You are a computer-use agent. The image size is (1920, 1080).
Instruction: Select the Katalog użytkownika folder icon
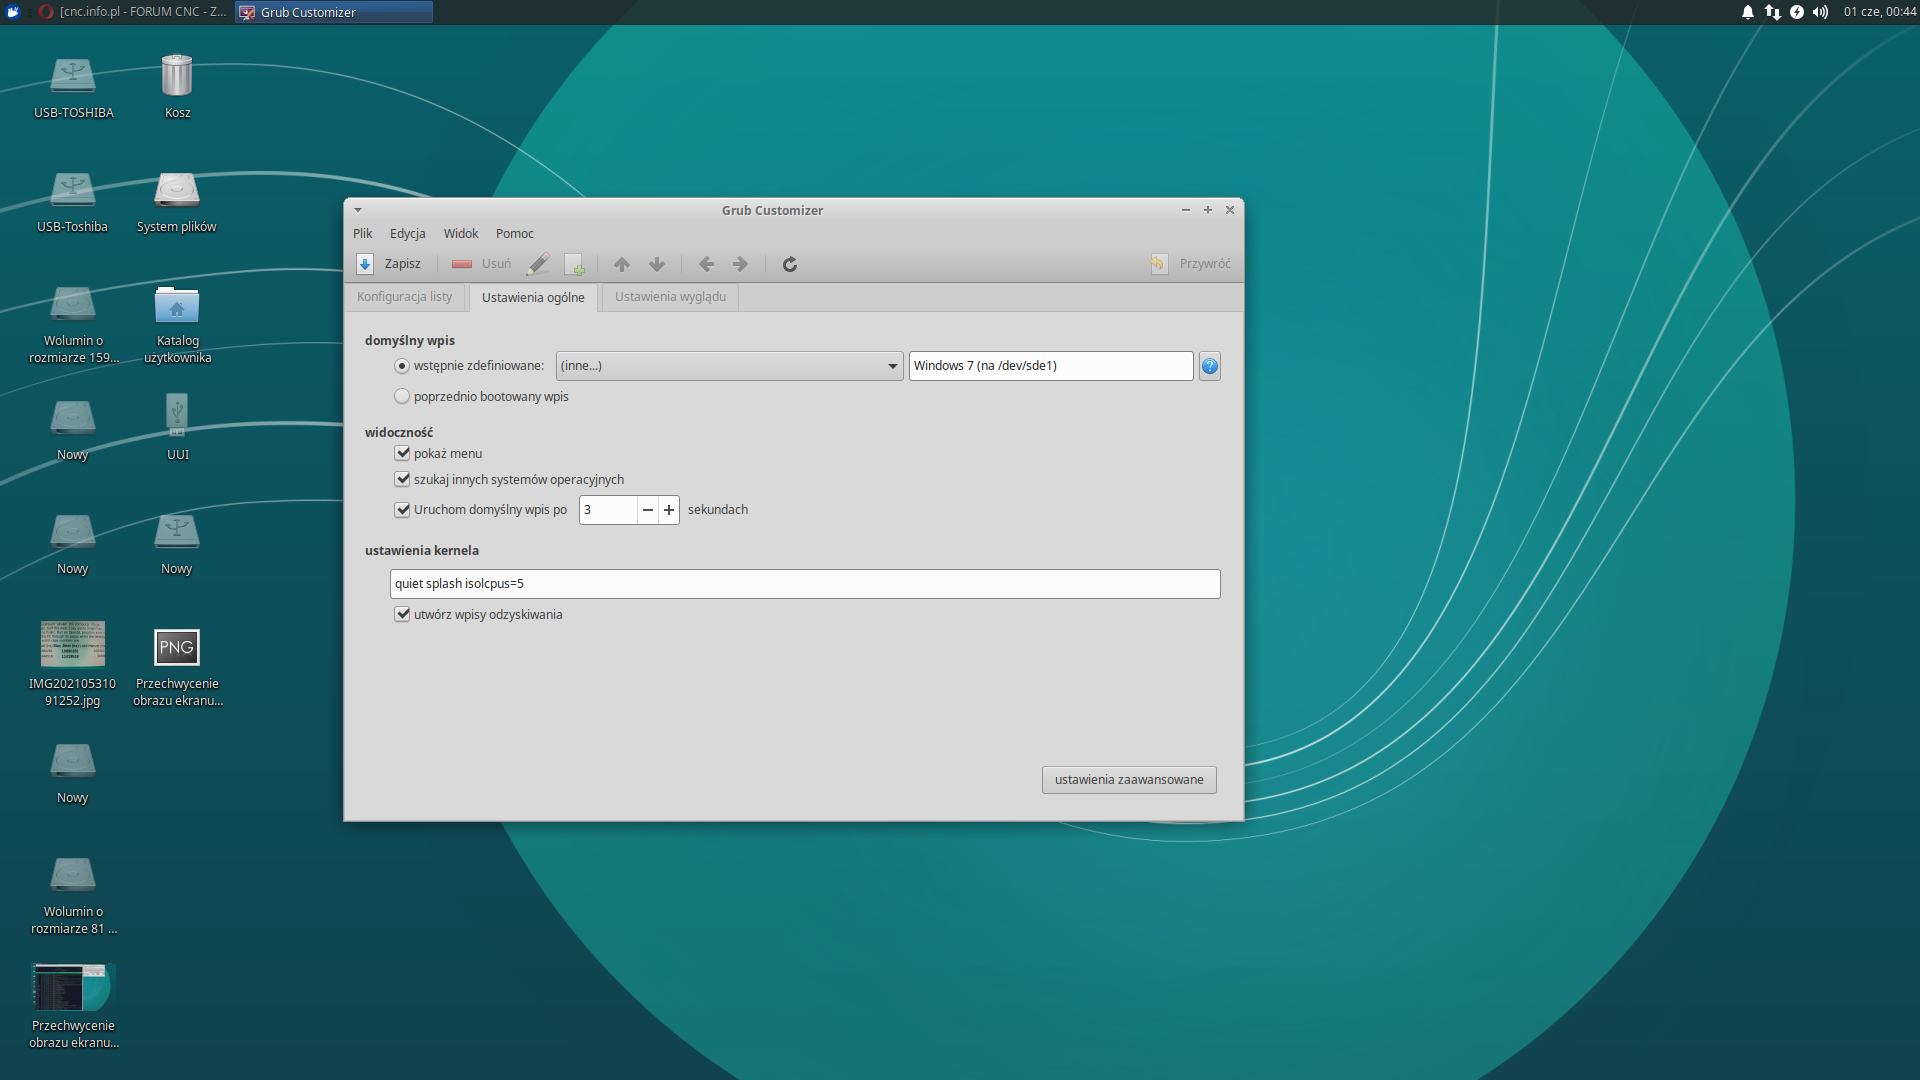point(177,304)
